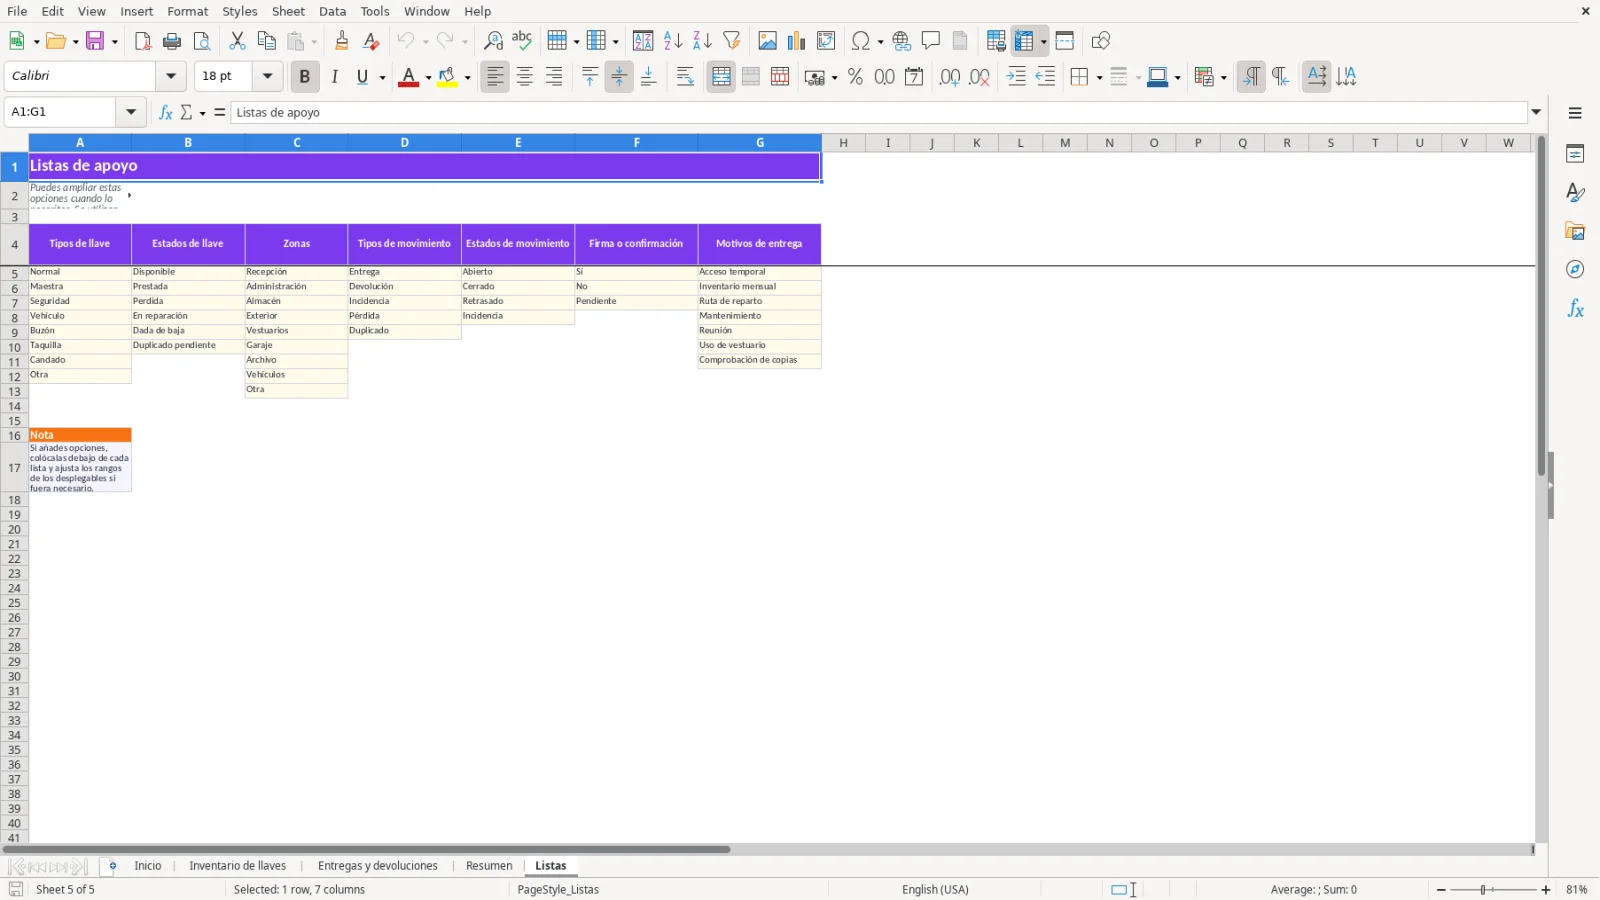Export directly as PDF
The image size is (1600, 900).
tap(143, 41)
